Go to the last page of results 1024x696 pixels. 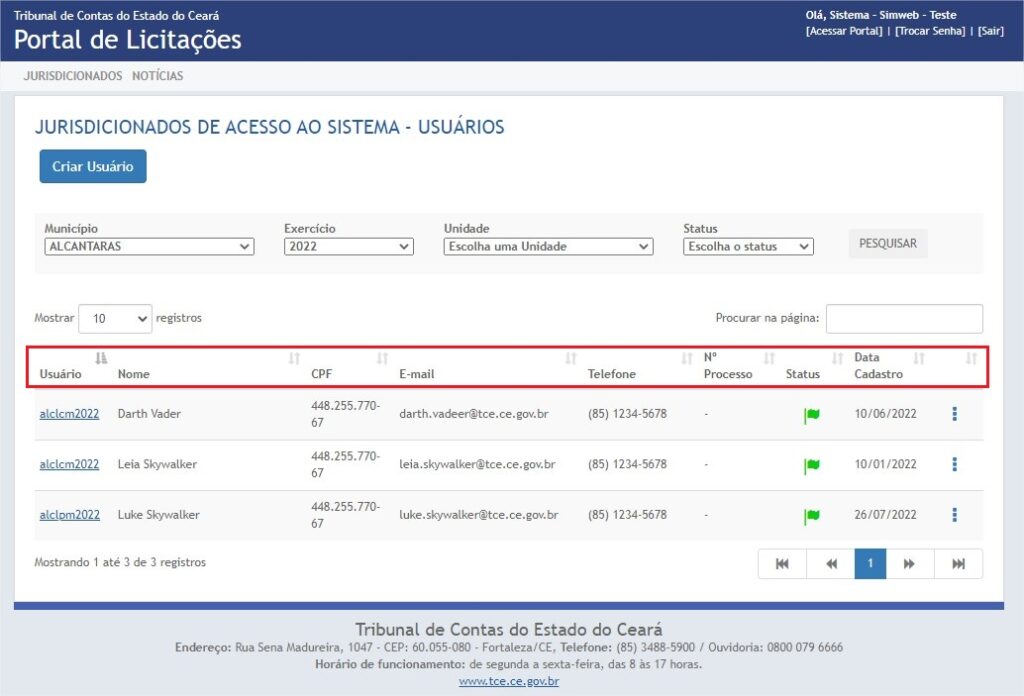click(958, 564)
